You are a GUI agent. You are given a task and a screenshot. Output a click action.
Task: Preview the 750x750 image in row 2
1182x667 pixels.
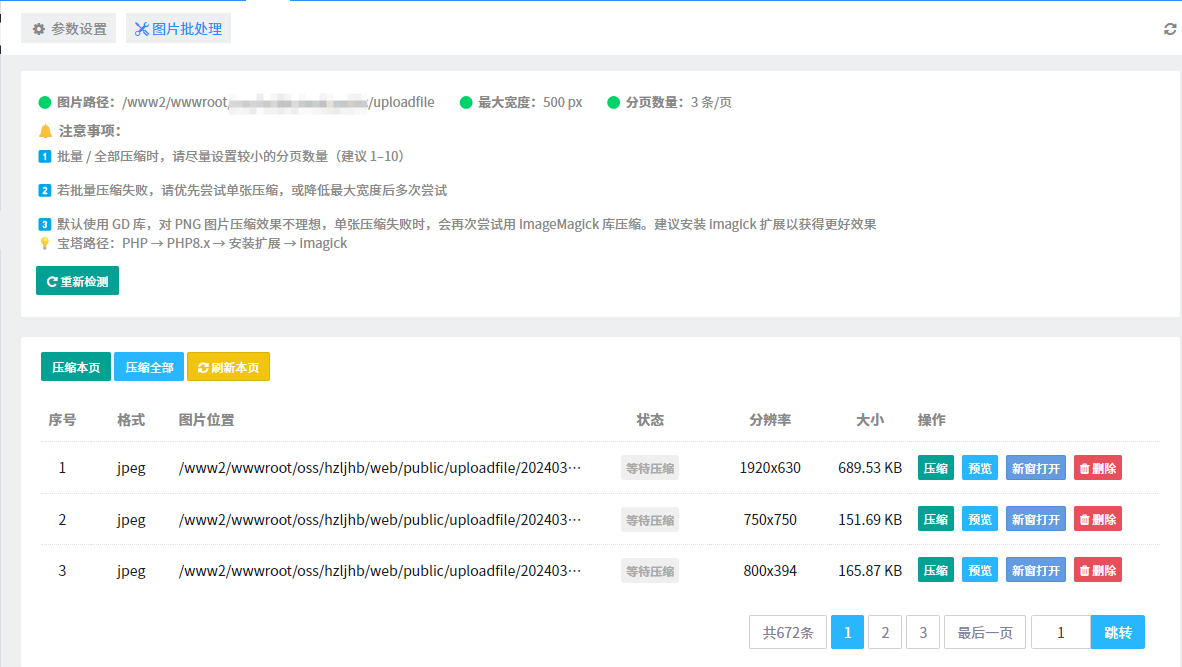click(979, 519)
